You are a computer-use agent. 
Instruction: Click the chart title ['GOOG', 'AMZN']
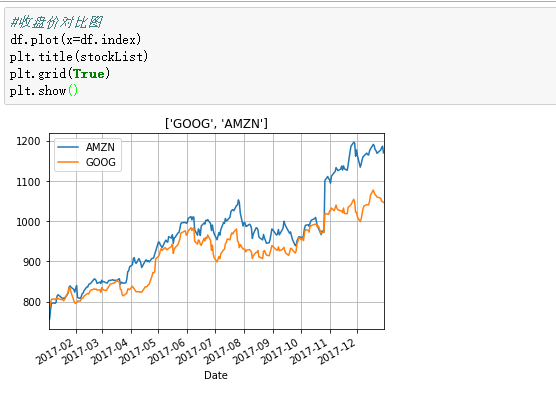216,123
